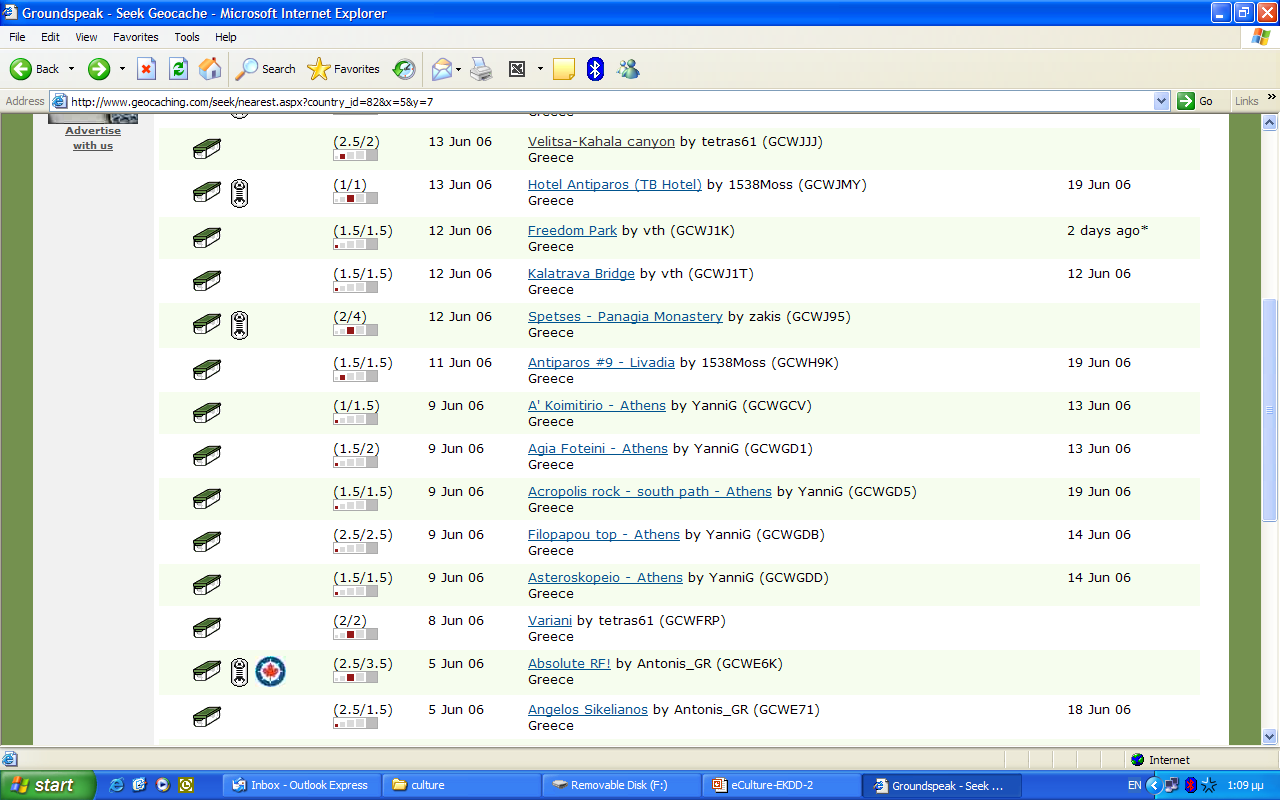
Task: Open Filopapou top - Athens link
Action: pyautogui.click(x=604, y=534)
